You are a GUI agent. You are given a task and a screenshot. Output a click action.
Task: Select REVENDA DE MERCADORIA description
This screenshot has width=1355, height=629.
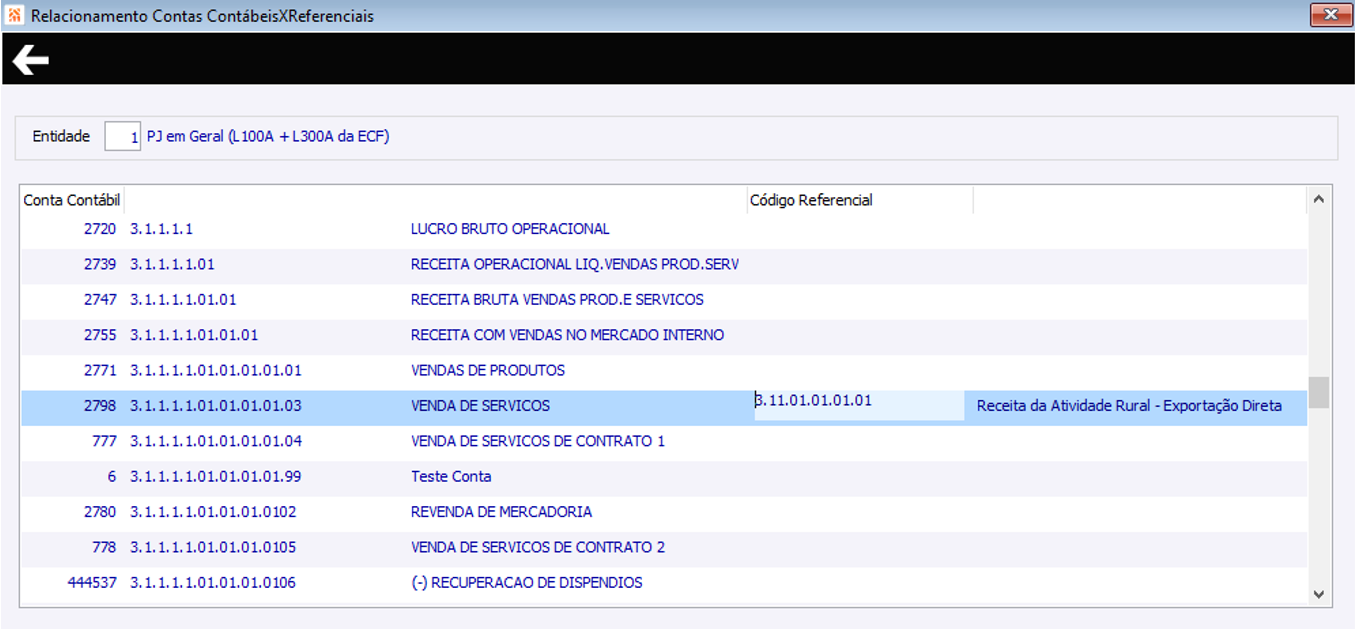tap(501, 512)
